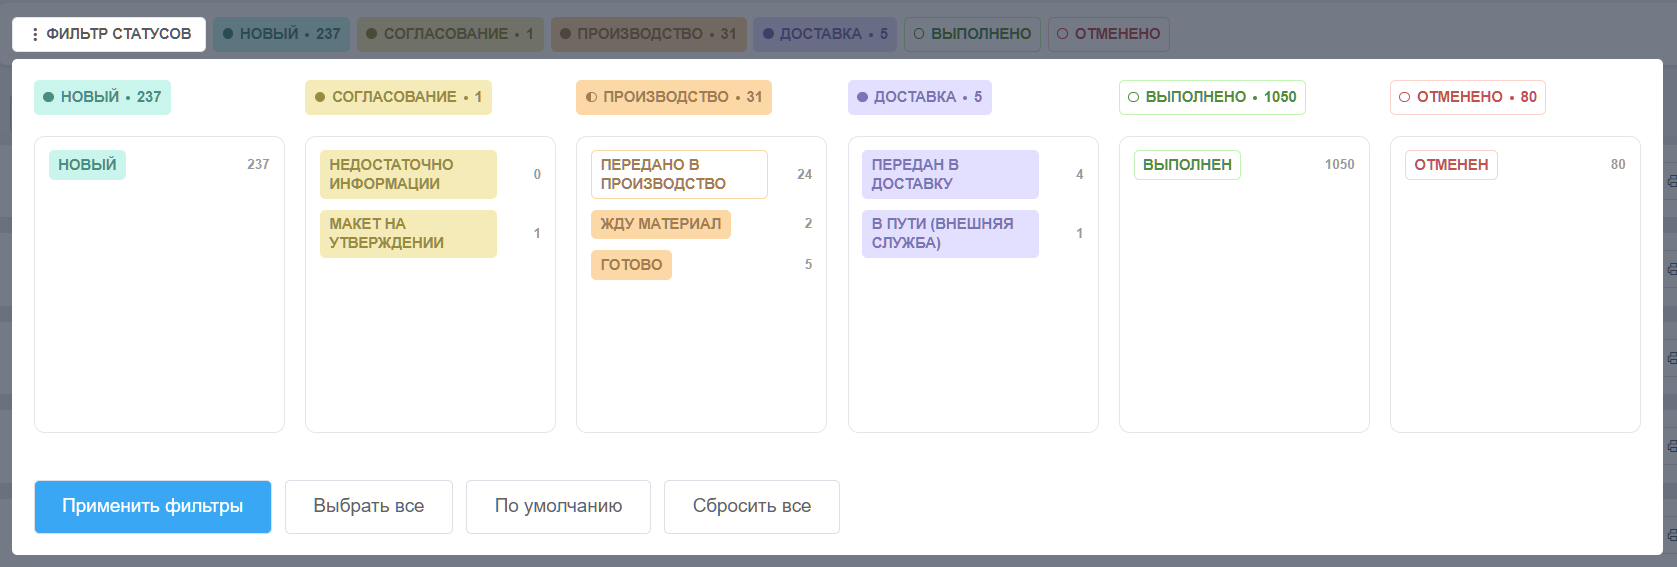Click ОТМЕНЕНО chip in top bar

[1108, 34]
